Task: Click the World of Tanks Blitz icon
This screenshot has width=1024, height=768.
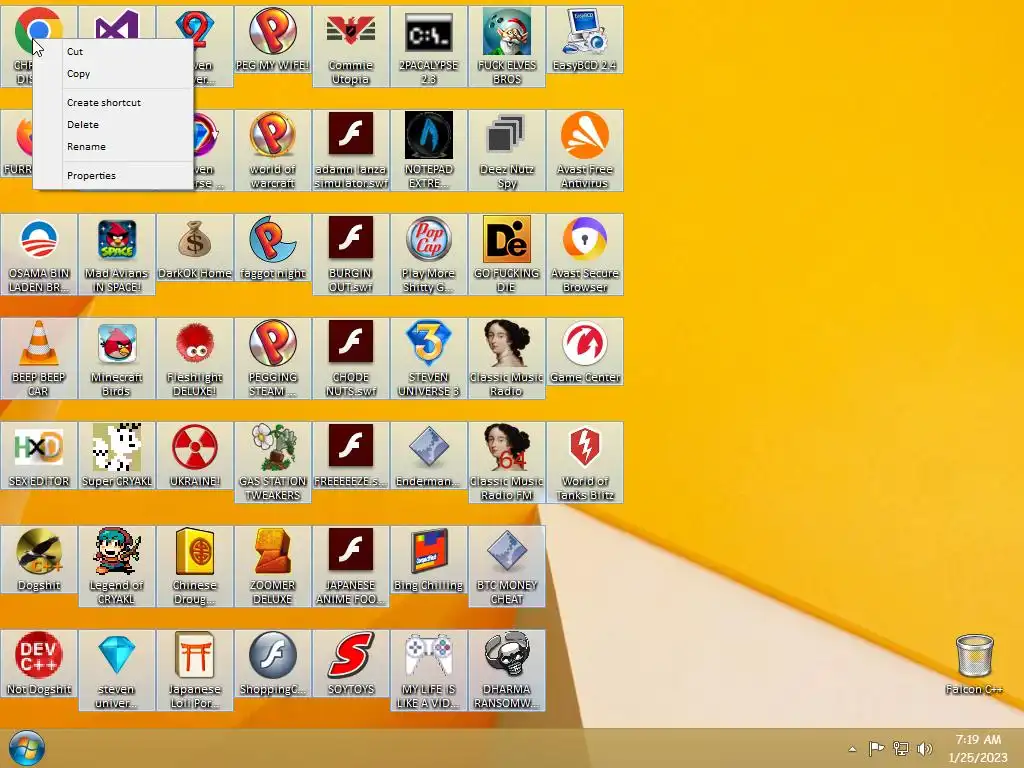Action: tap(584, 462)
